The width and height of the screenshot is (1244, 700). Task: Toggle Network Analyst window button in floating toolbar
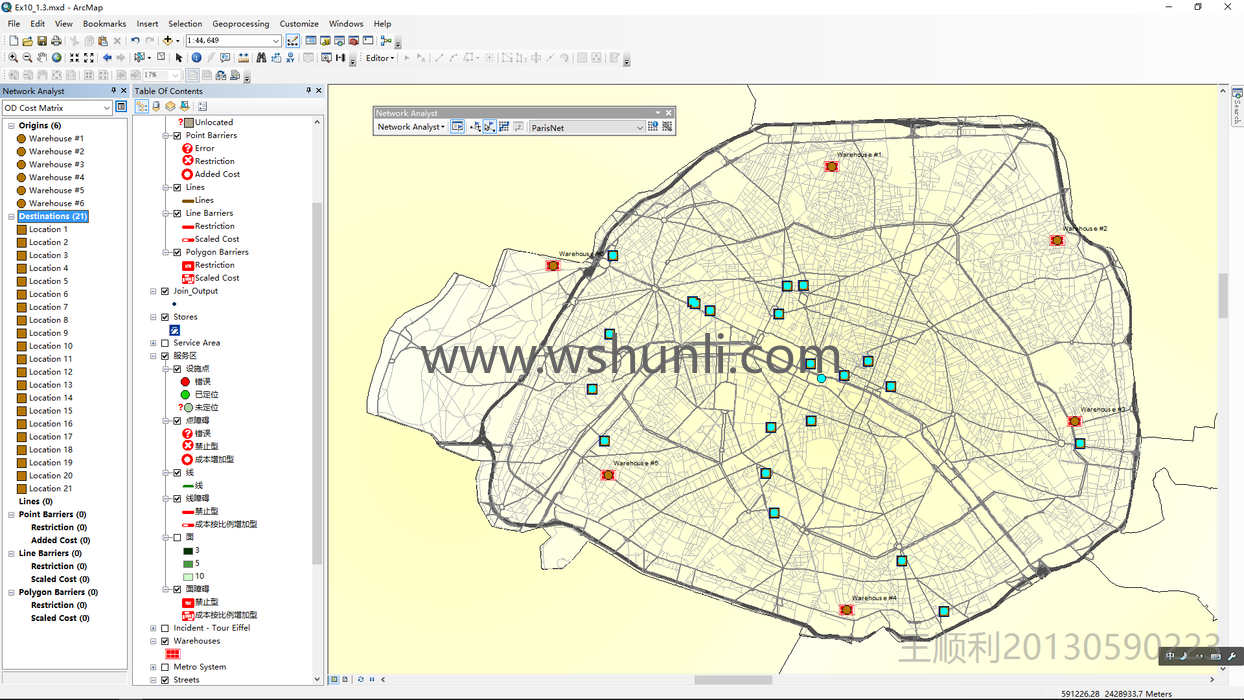coord(457,127)
